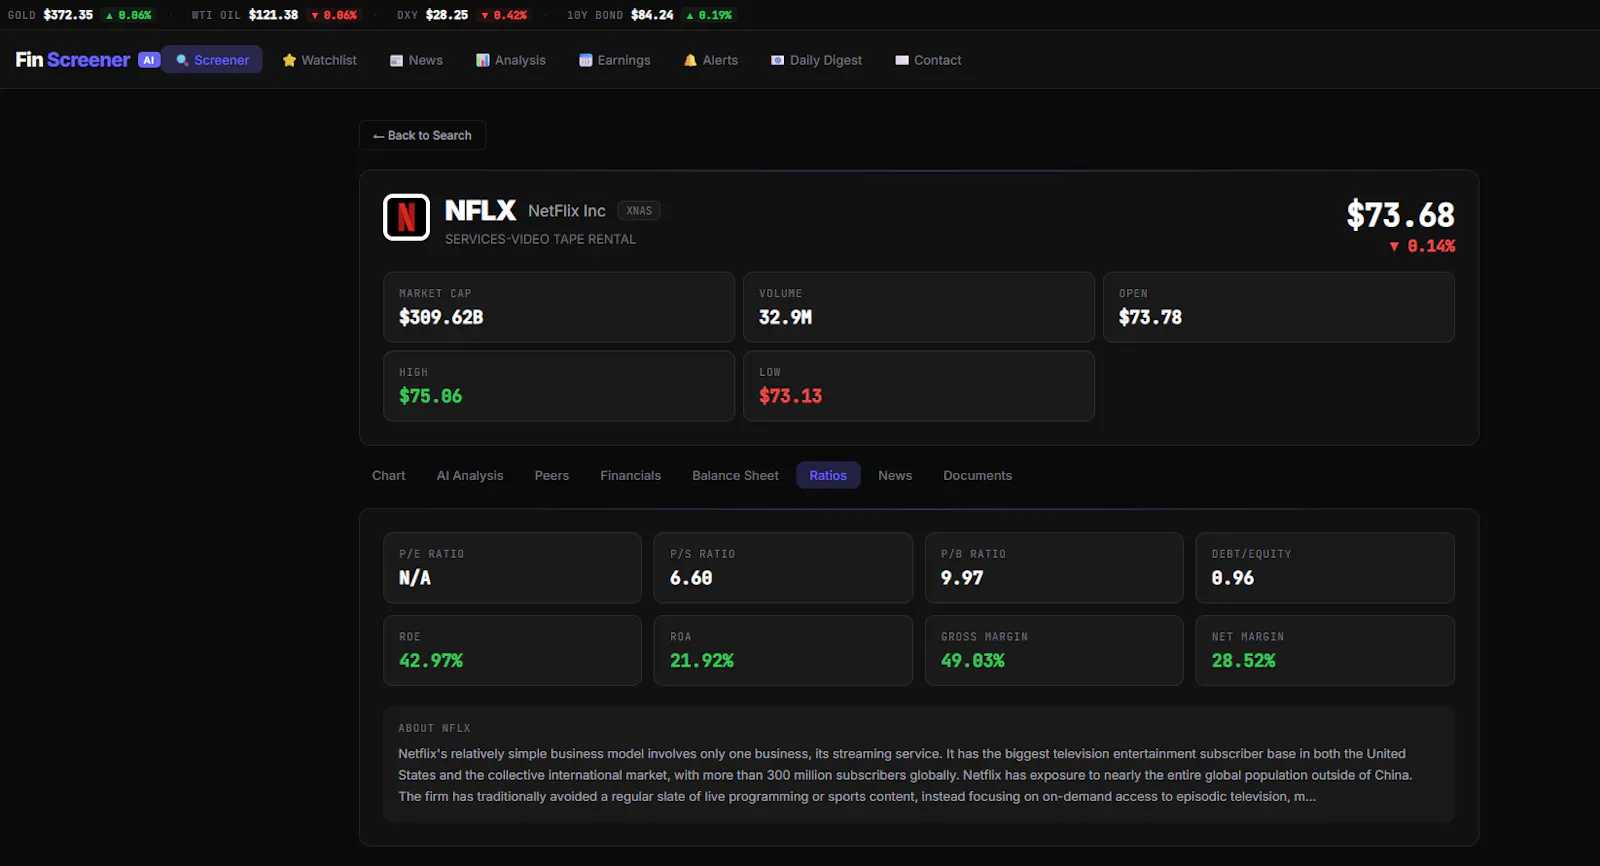Click the ROA value 21.92%

(702, 661)
